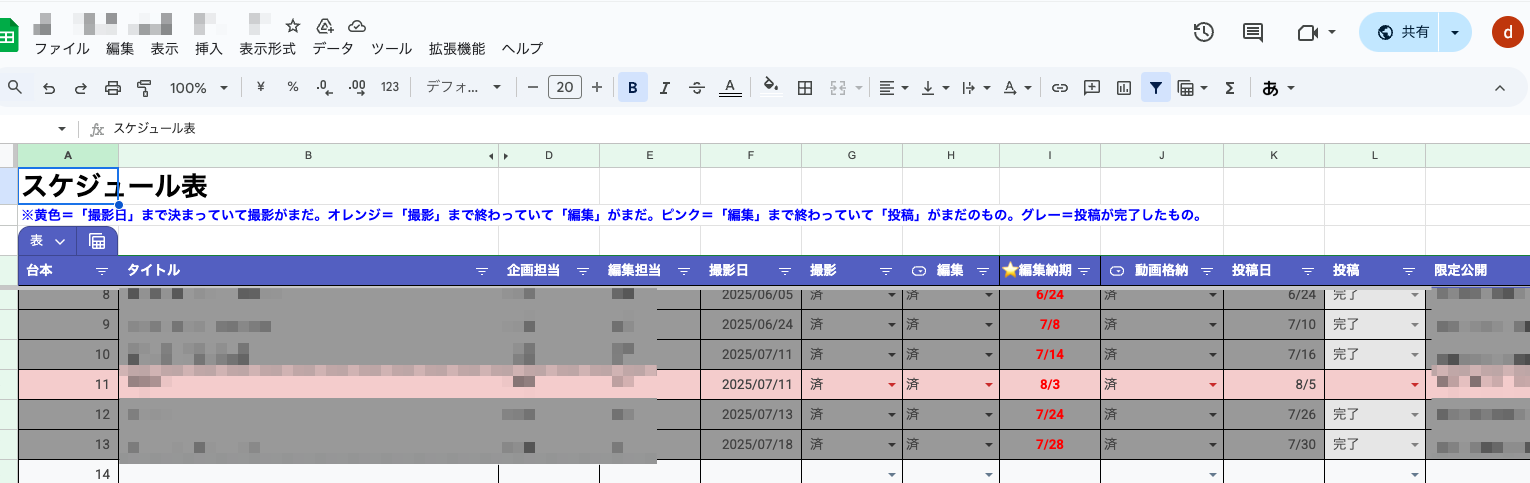Viewport: 1530px width, 483px height.
Task: Open input tools あ dropdown
Action: pyautogui.click(x=1279, y=88)
